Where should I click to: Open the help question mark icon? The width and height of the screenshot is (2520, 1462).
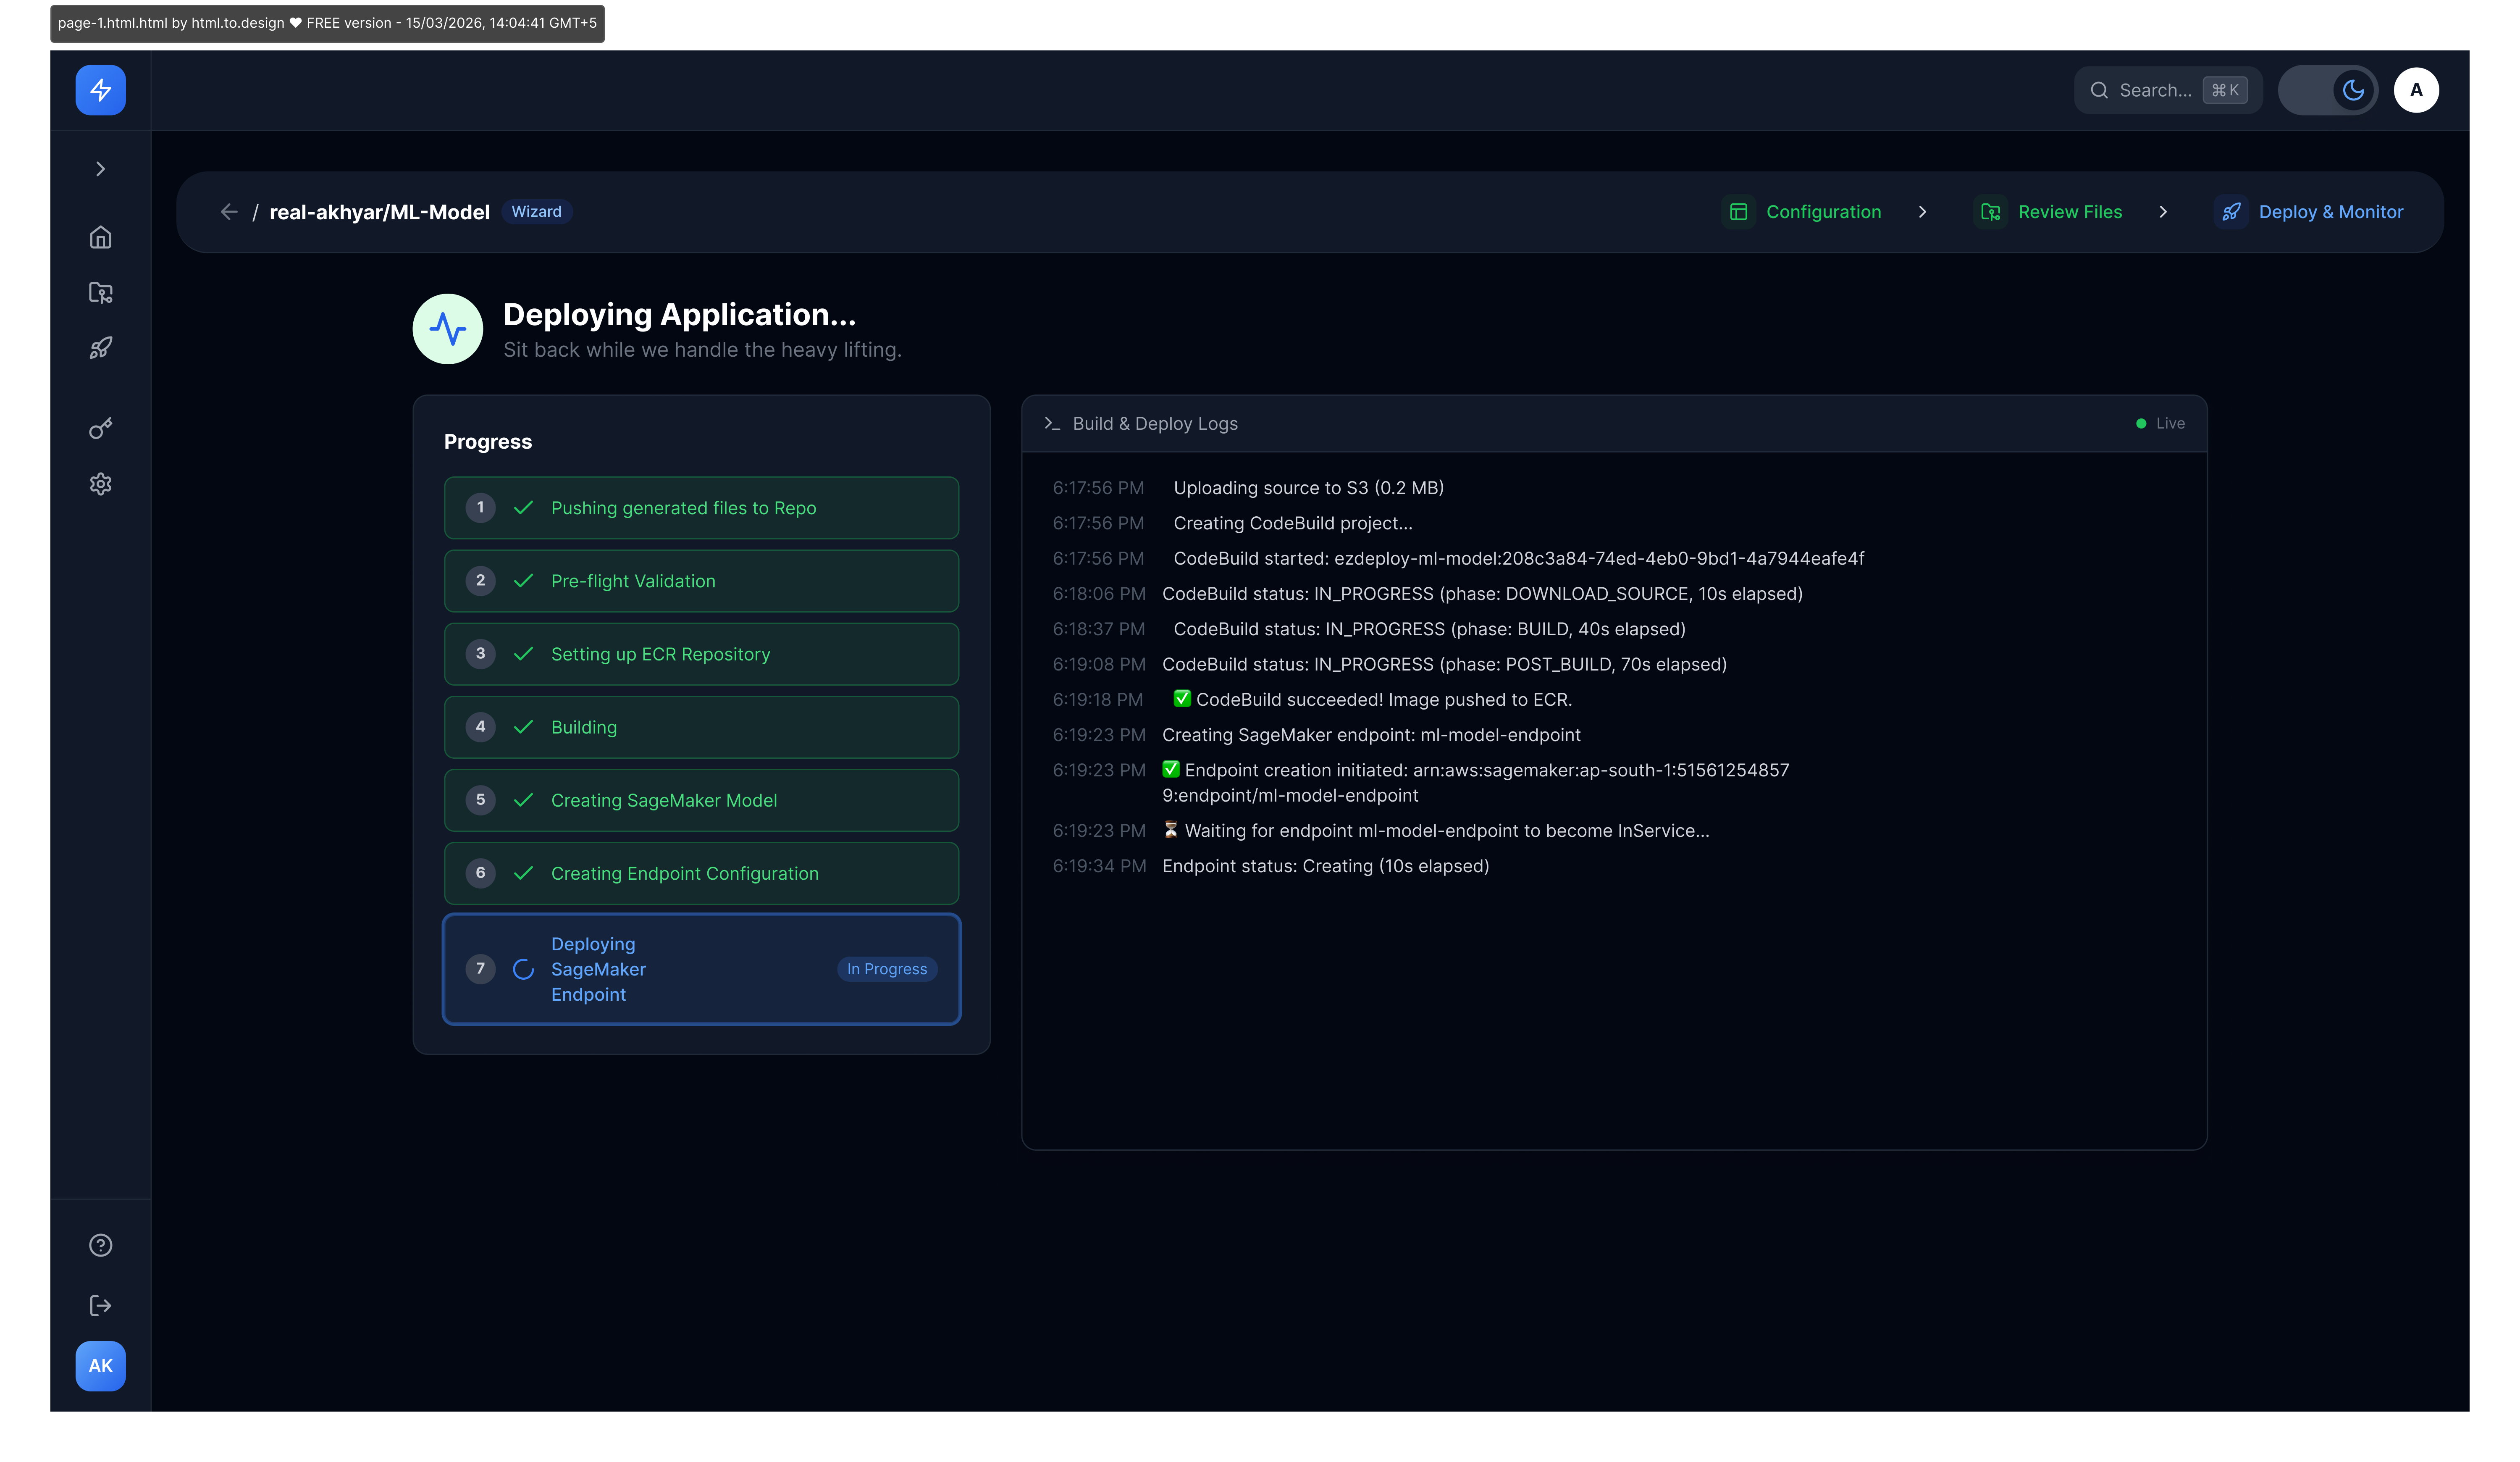100,1245
